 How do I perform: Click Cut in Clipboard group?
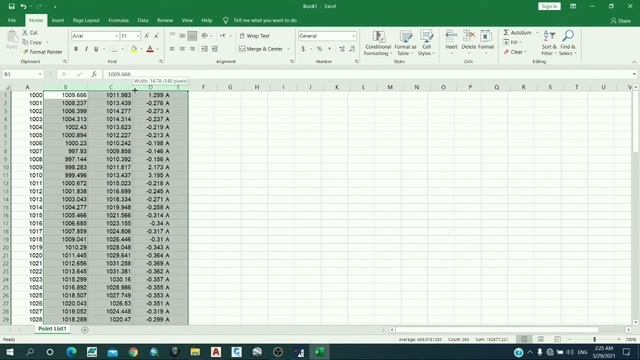(30, 32)
